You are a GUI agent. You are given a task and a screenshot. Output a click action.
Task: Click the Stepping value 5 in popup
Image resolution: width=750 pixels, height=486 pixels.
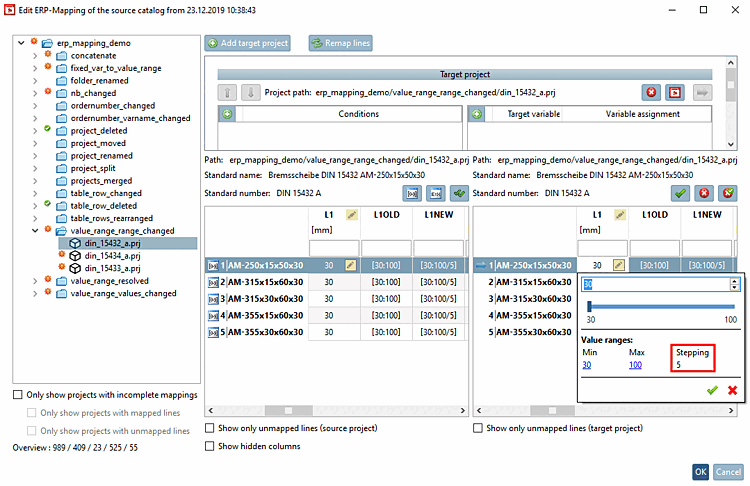678,365
